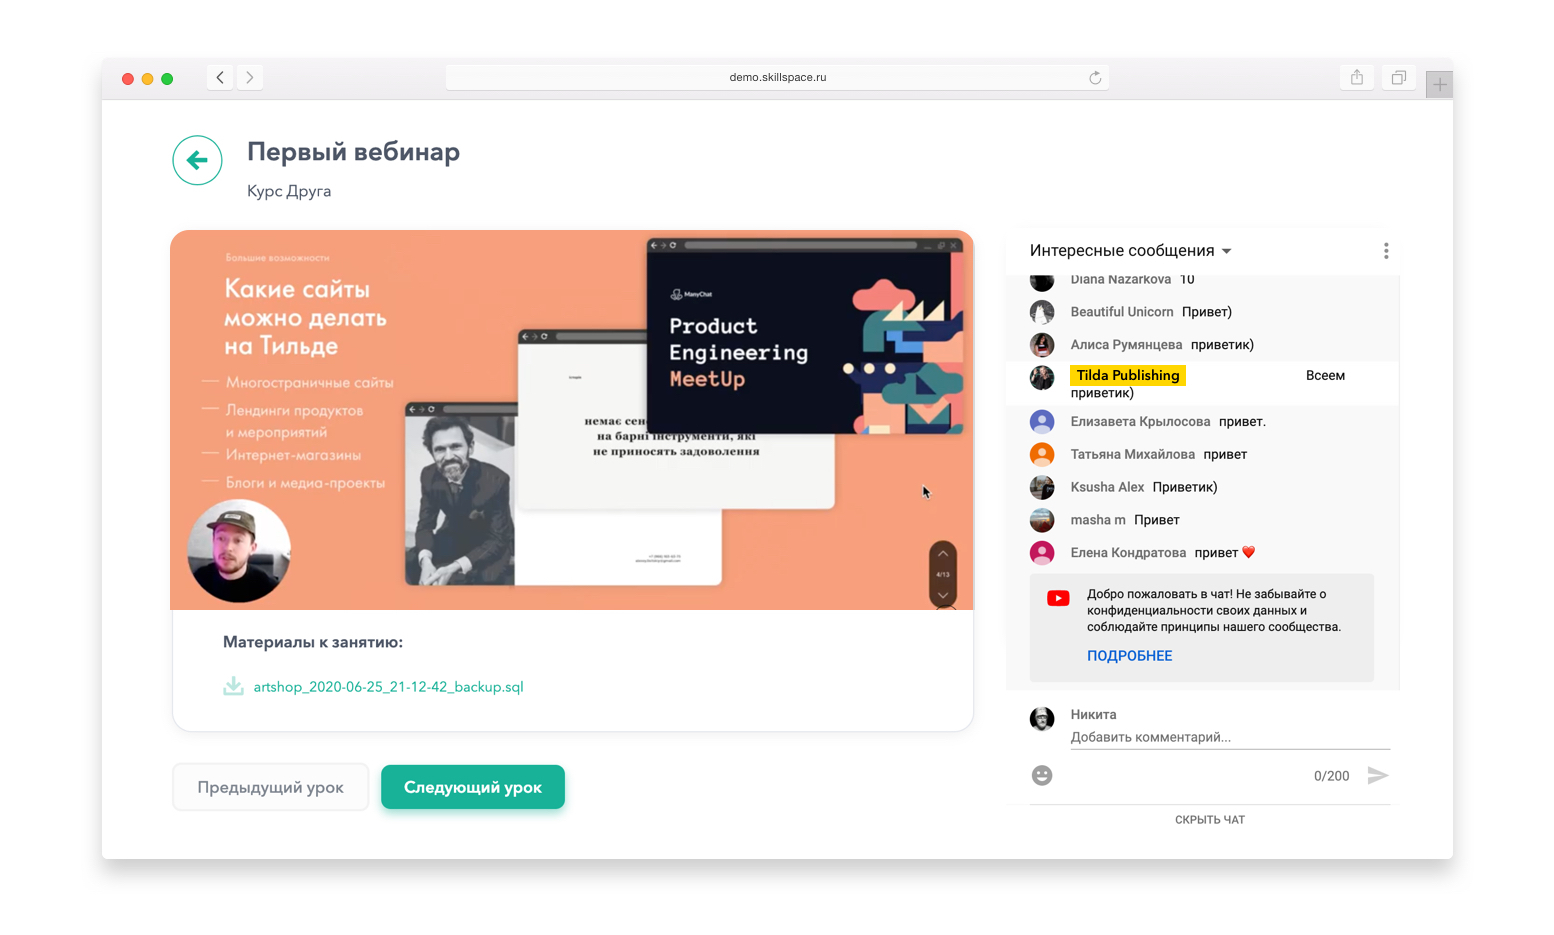1554x935 pixels.
Task: Advance slide with the down chevron
Action: [943, 595]
